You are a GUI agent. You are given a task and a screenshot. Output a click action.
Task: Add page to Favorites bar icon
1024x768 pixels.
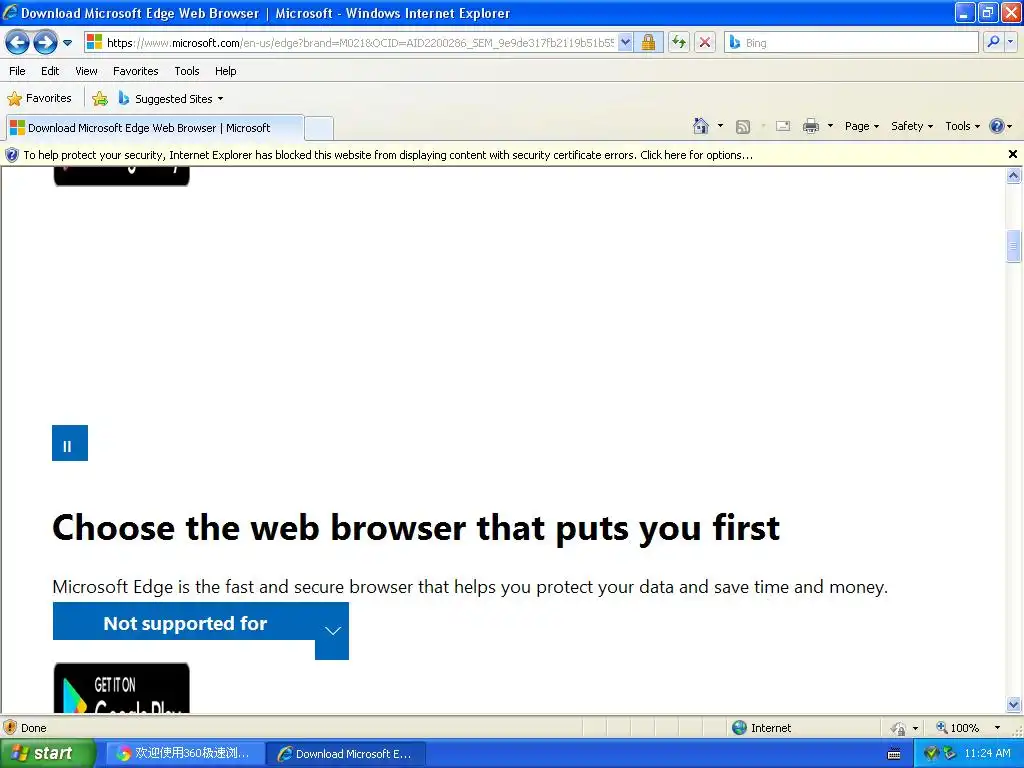coord(100,99)
